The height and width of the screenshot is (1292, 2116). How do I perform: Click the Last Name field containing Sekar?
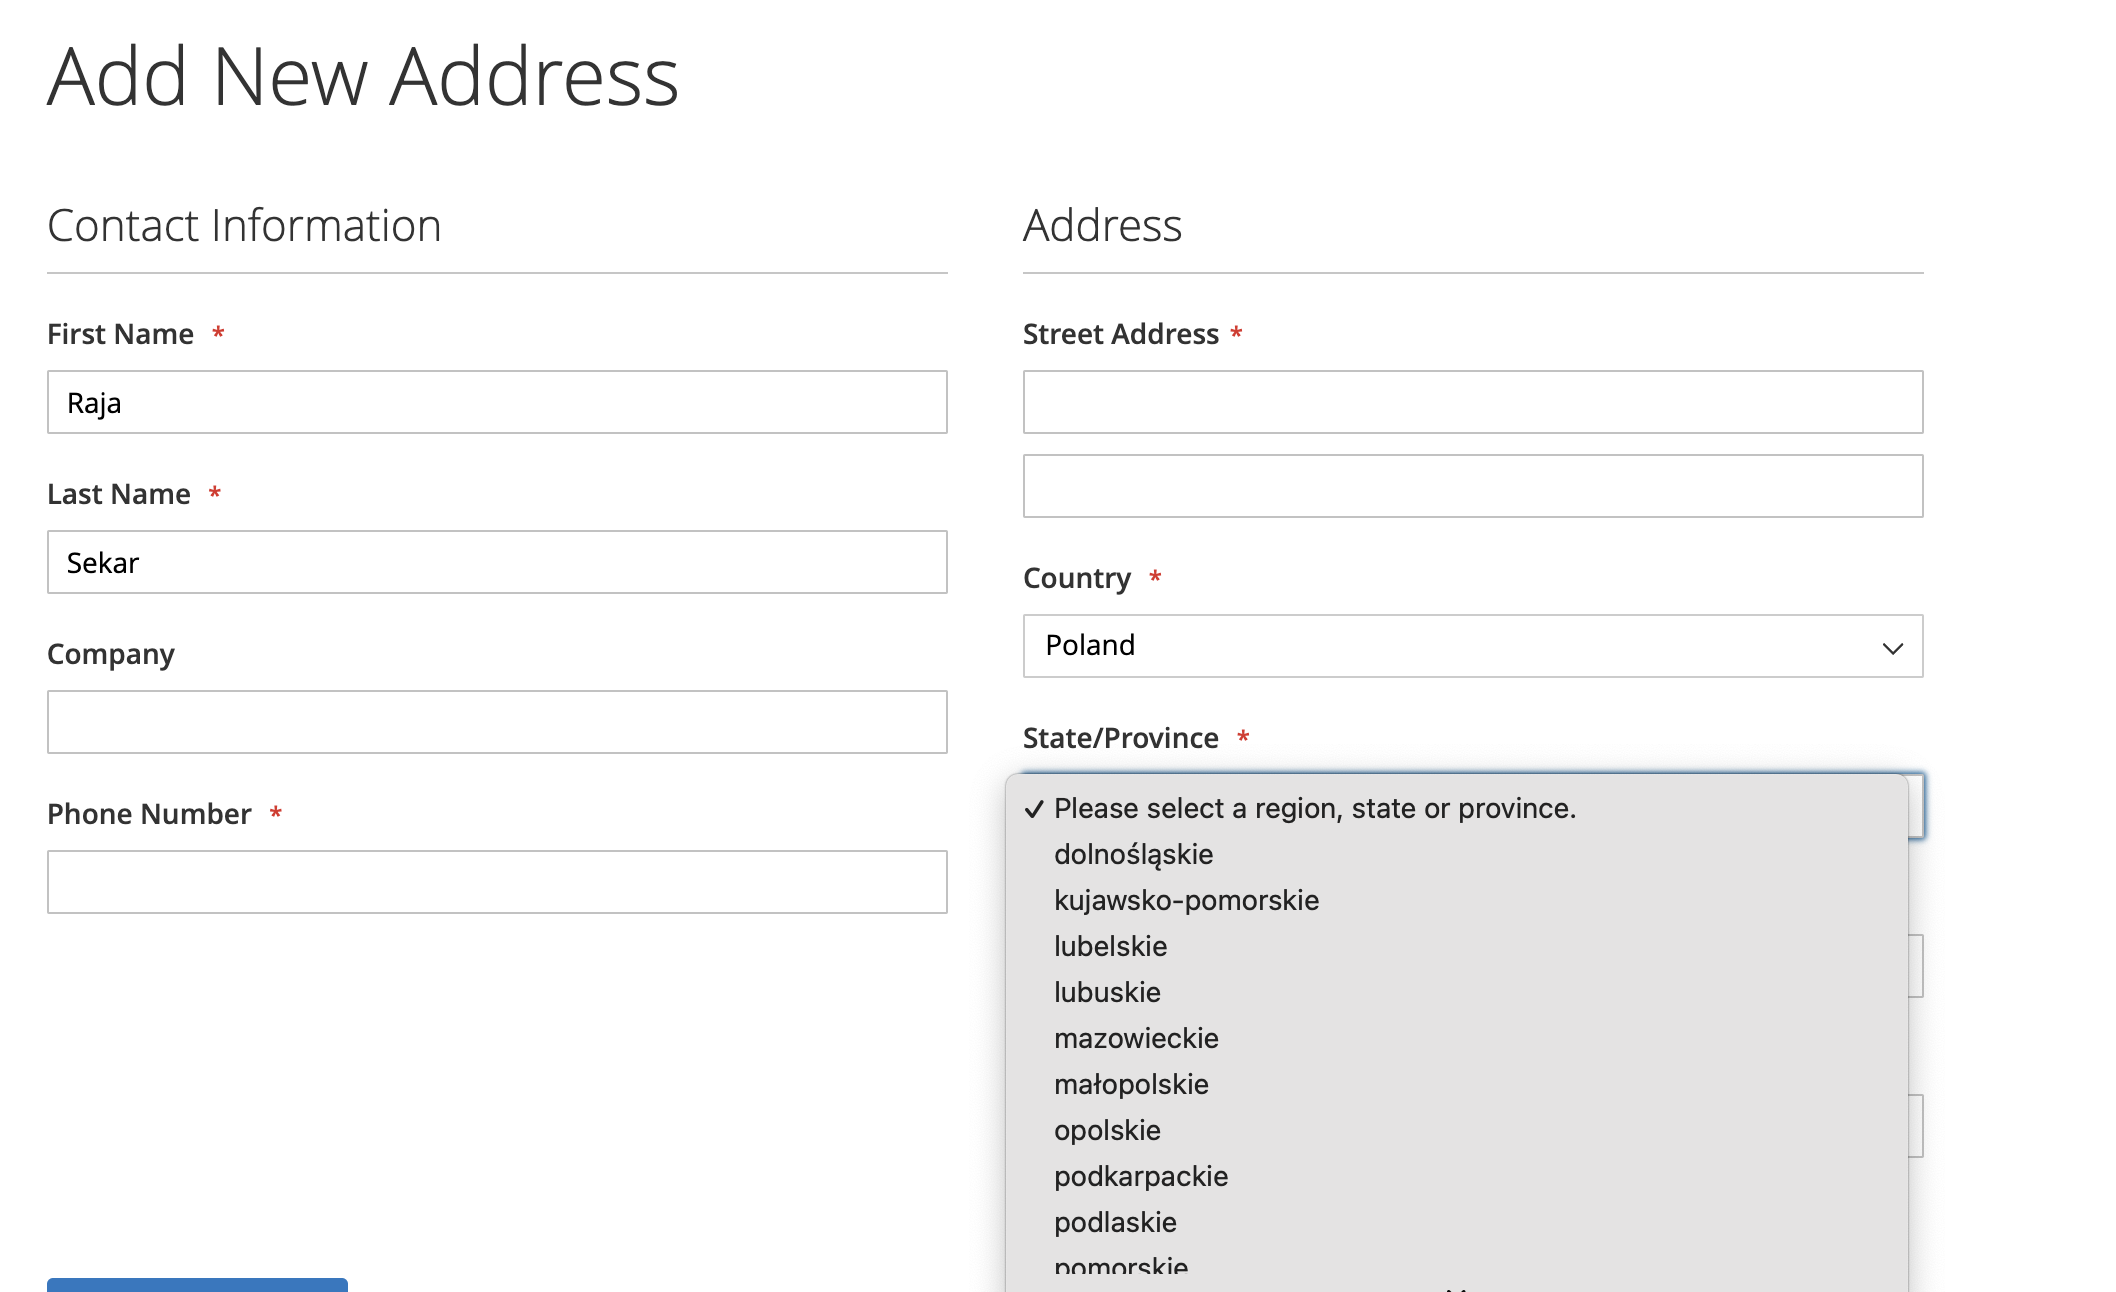(497, 562)
